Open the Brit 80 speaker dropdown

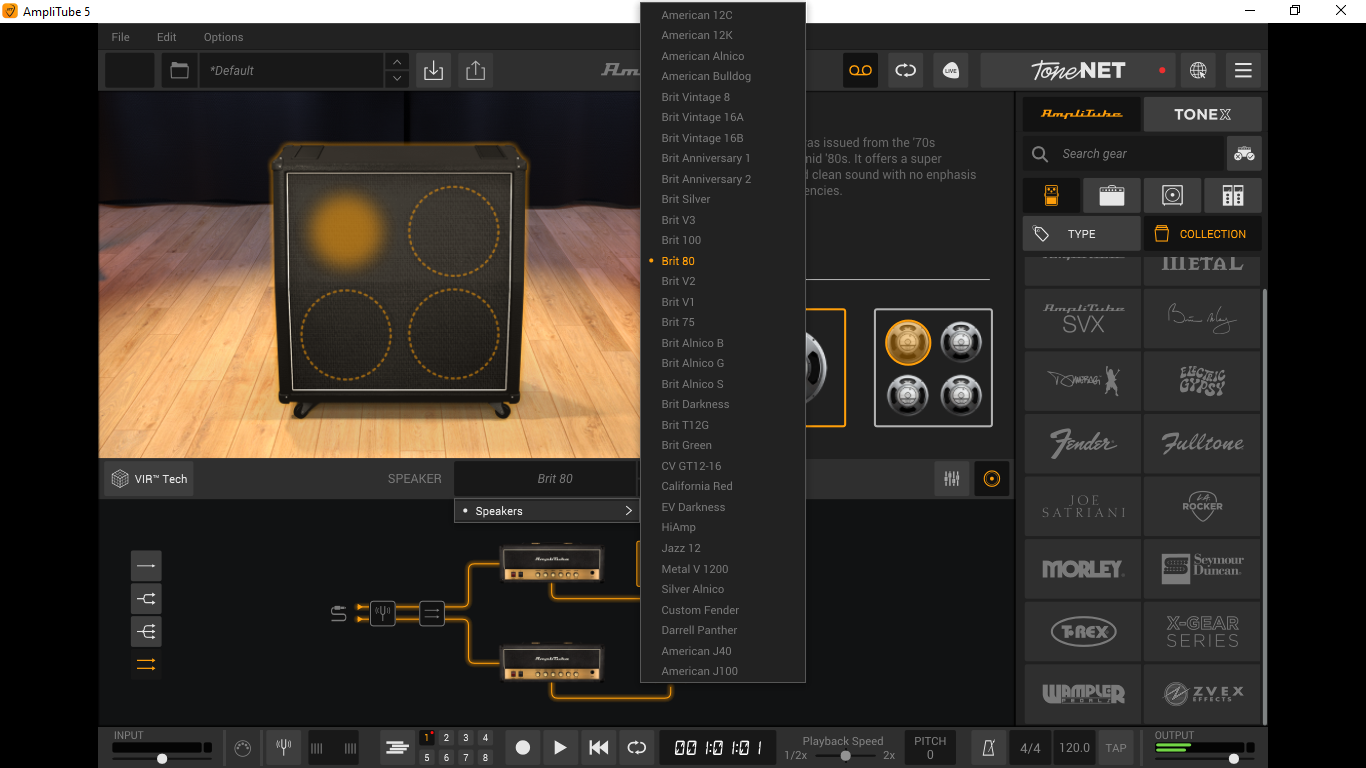tap(545, 479)
